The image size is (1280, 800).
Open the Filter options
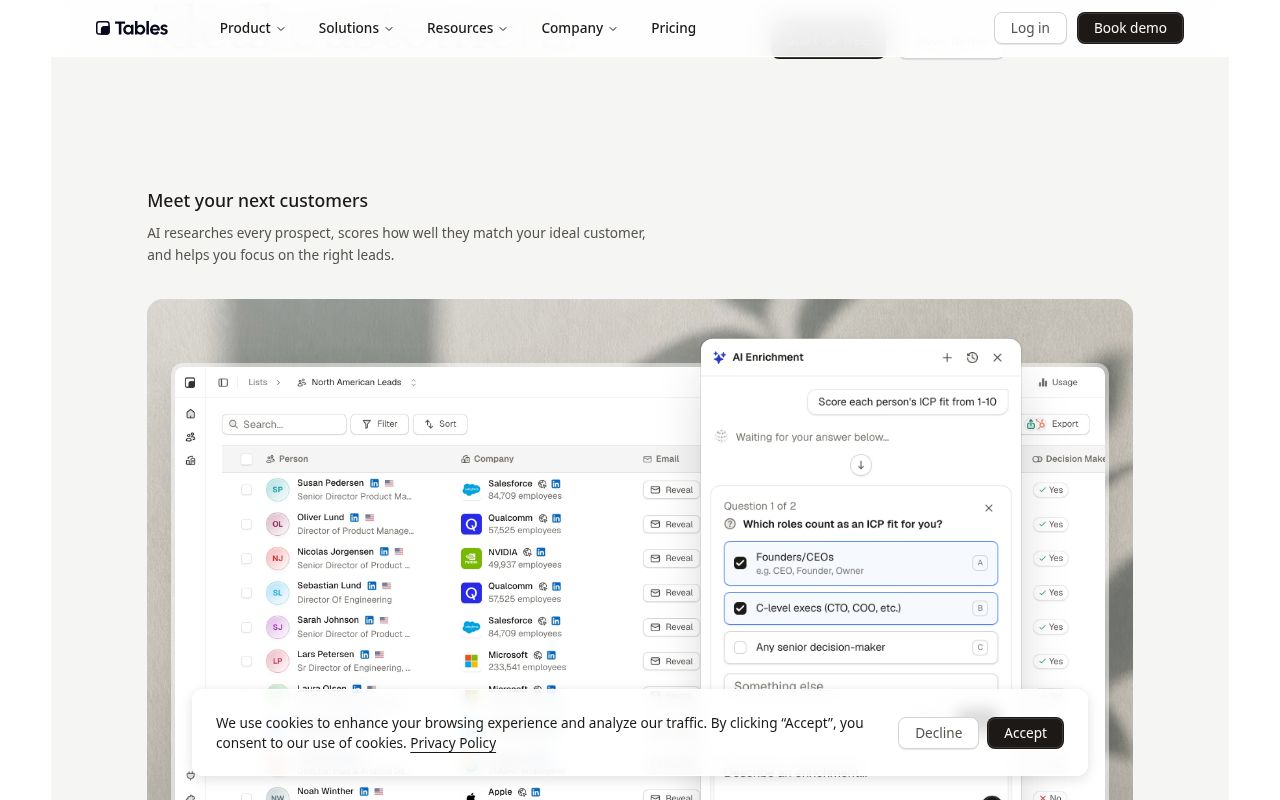click(x=379, y=424)
